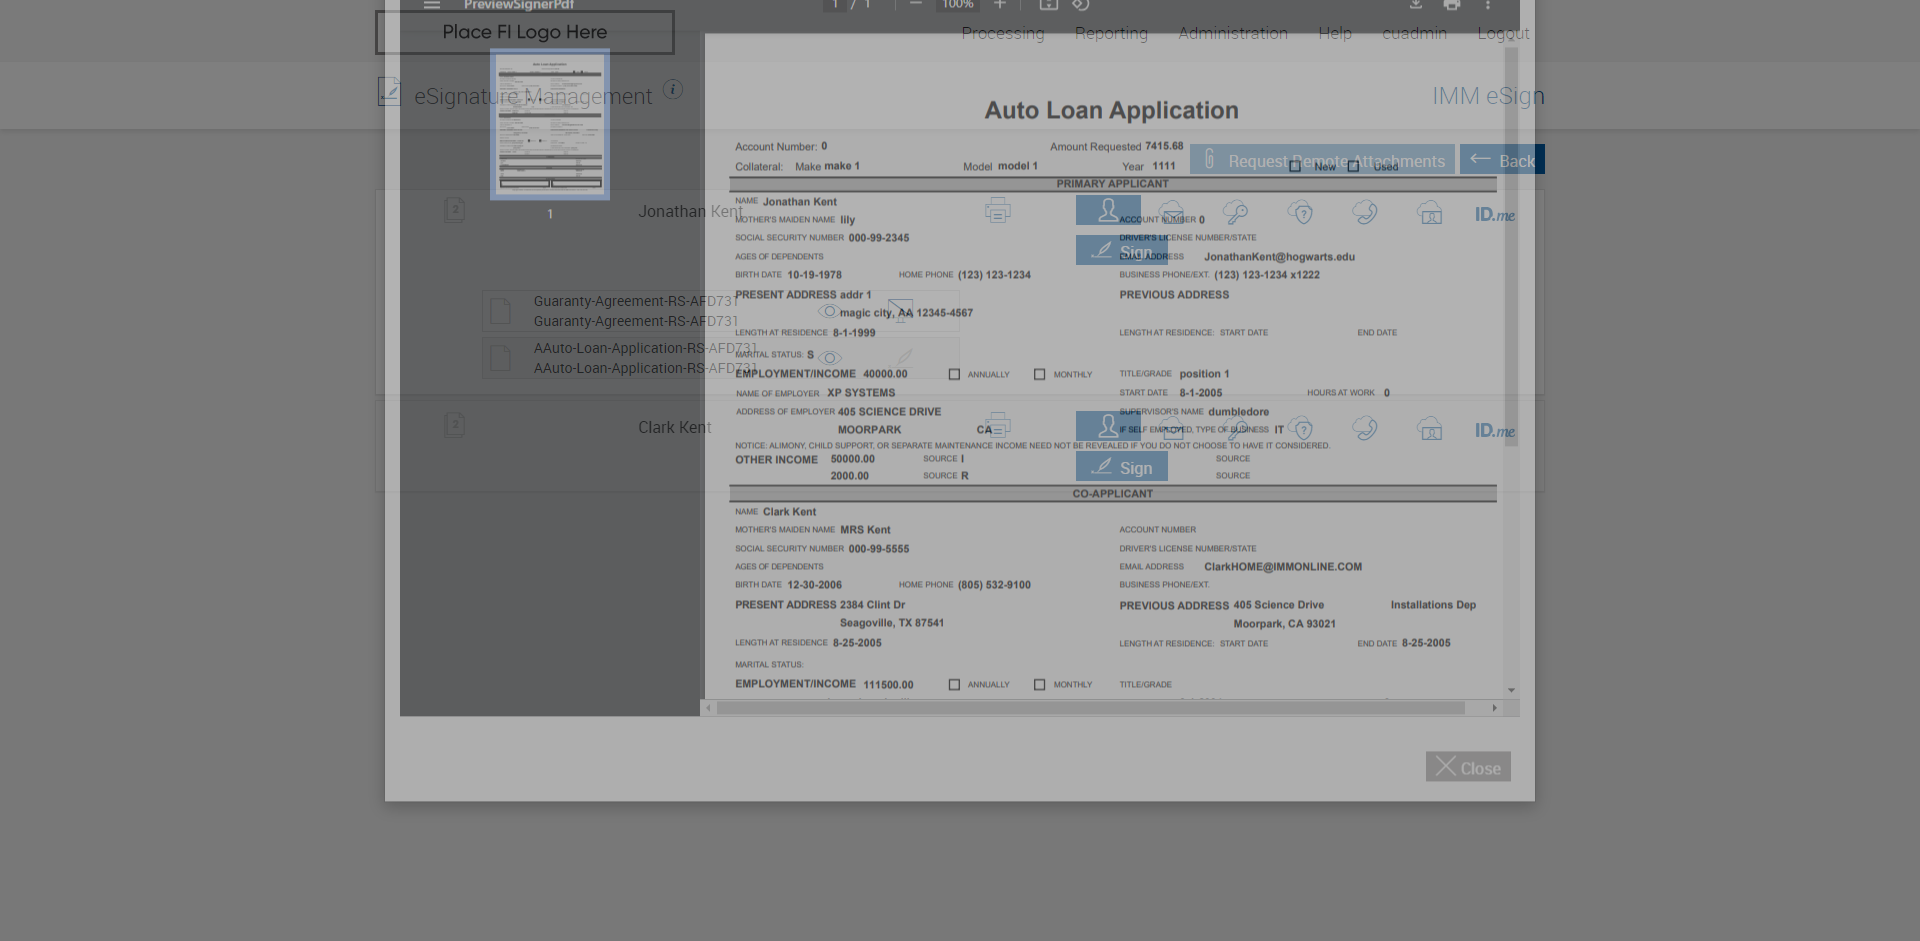Select the person icon button for Jonathan Kent
The width and height of the screenshot is (1920, 941).
(x=1108, y=210)
